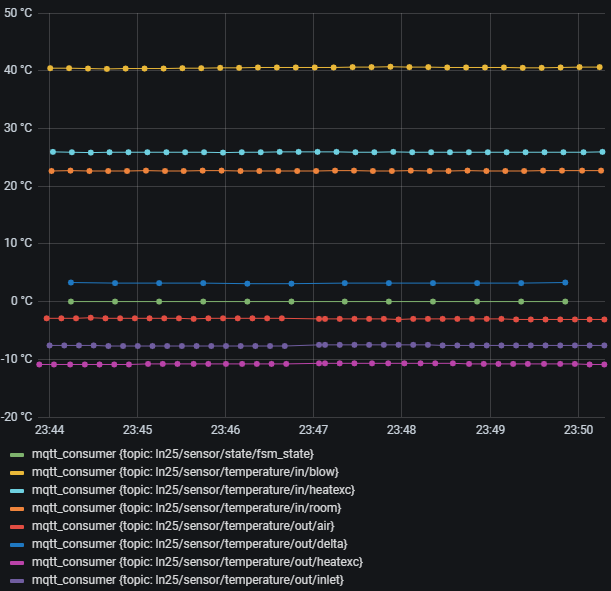Click the 23:47 time axis label

tap(313, 429)
